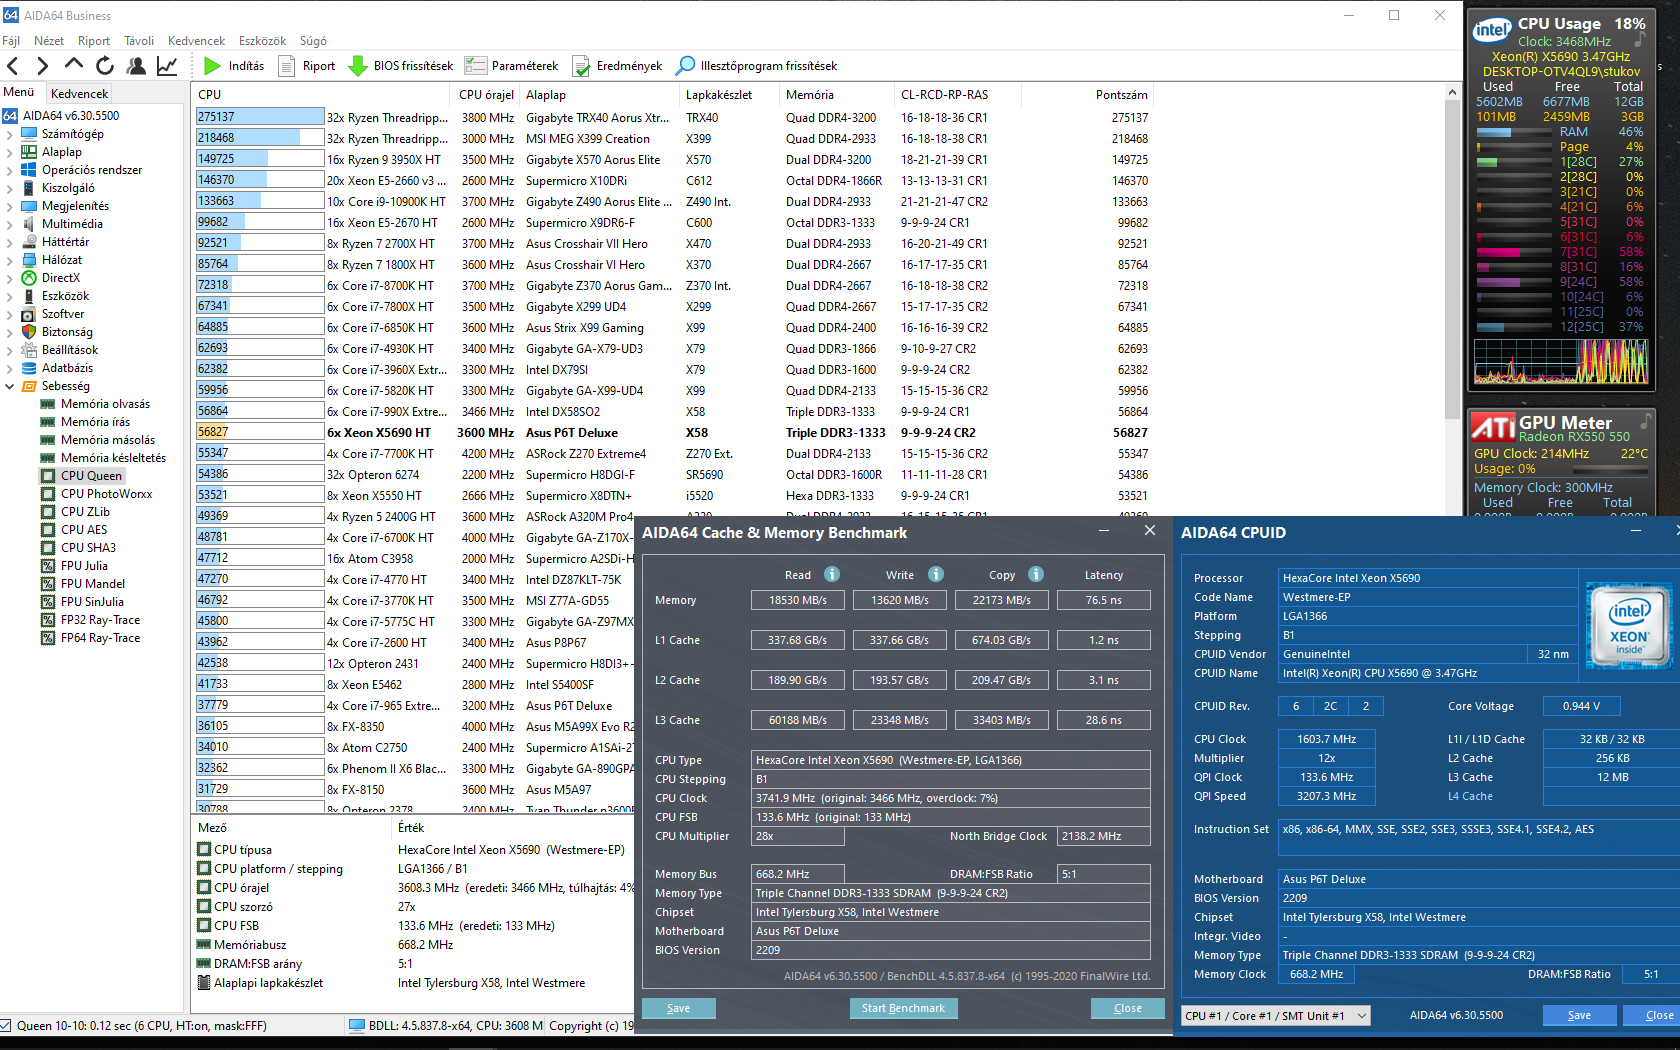
Task: Open Paraméterek toolbar item
Action: click(x=512, y=66)
